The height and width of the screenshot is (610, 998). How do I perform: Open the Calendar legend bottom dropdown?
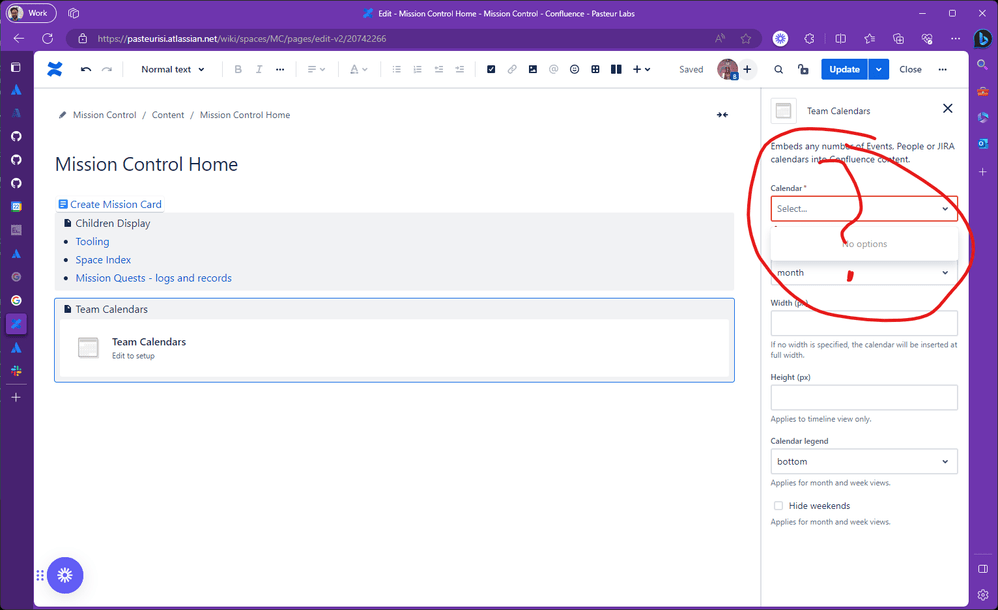[864, 462]
